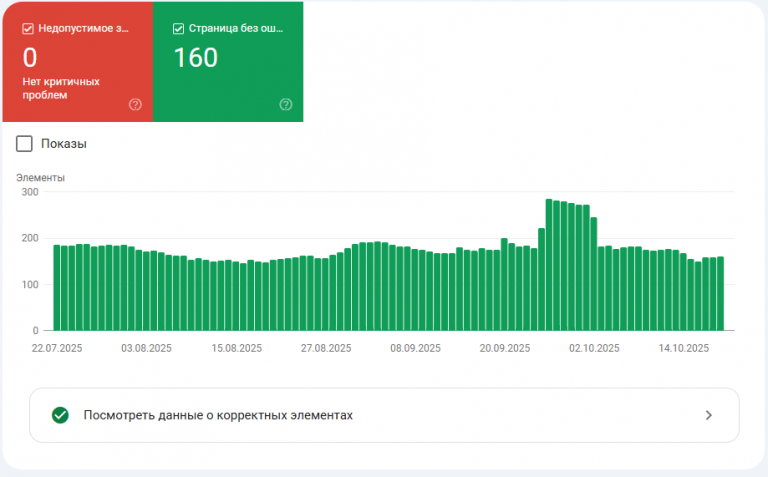The height and width of the screenshot is (477, 768).
Task: Click the date label 02.10.2025
Action: click(594, 348)
